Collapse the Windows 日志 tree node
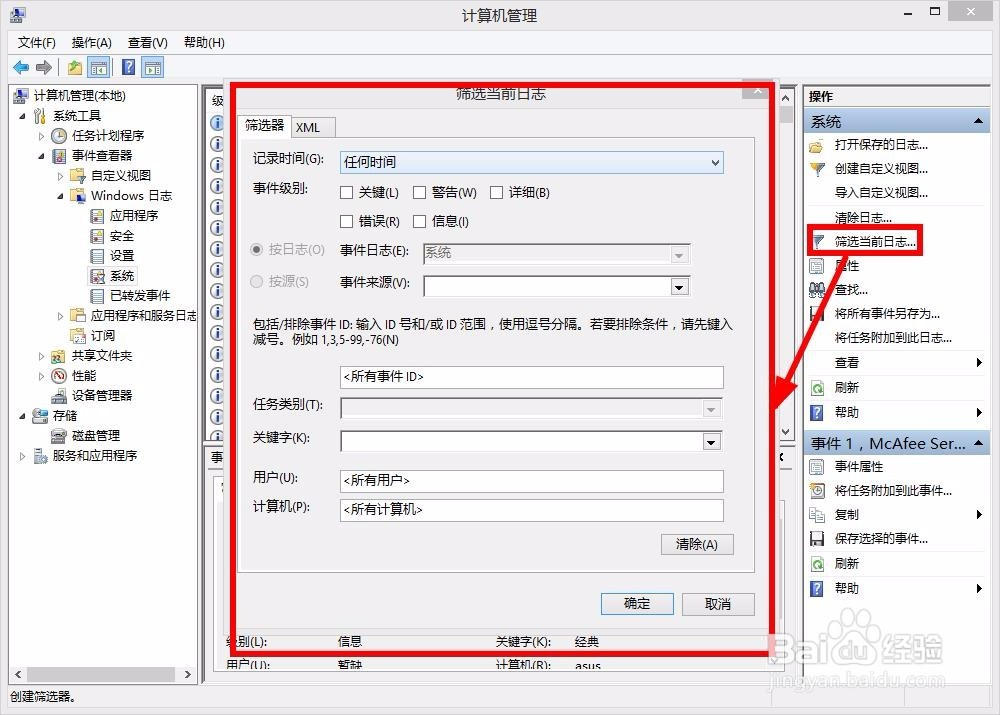Screen dimensions: 1000x715 point(60,196)
